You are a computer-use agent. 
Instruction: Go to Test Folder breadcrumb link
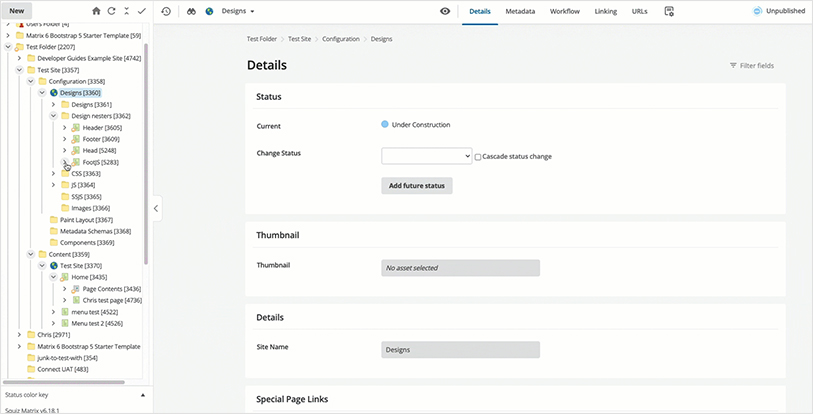pos(262,39)
